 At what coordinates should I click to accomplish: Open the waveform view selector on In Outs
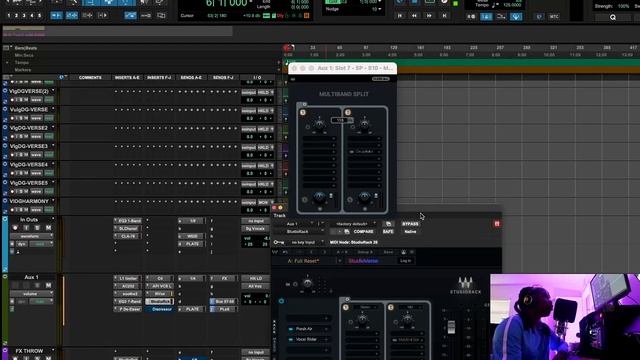[x=31, y=236]
